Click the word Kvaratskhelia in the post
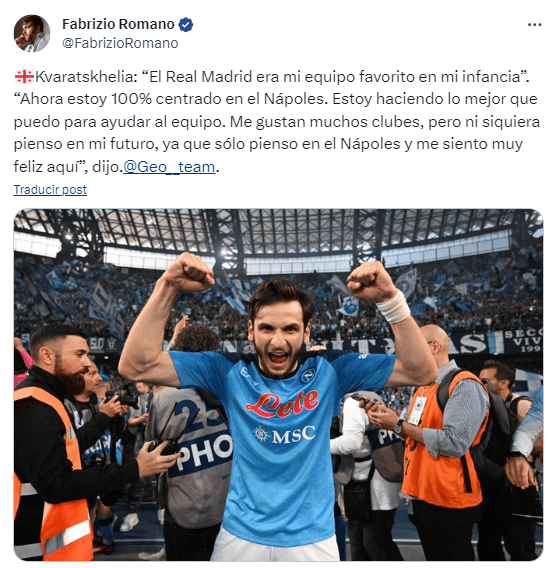548x568 pixels. (x=87, y=77)
